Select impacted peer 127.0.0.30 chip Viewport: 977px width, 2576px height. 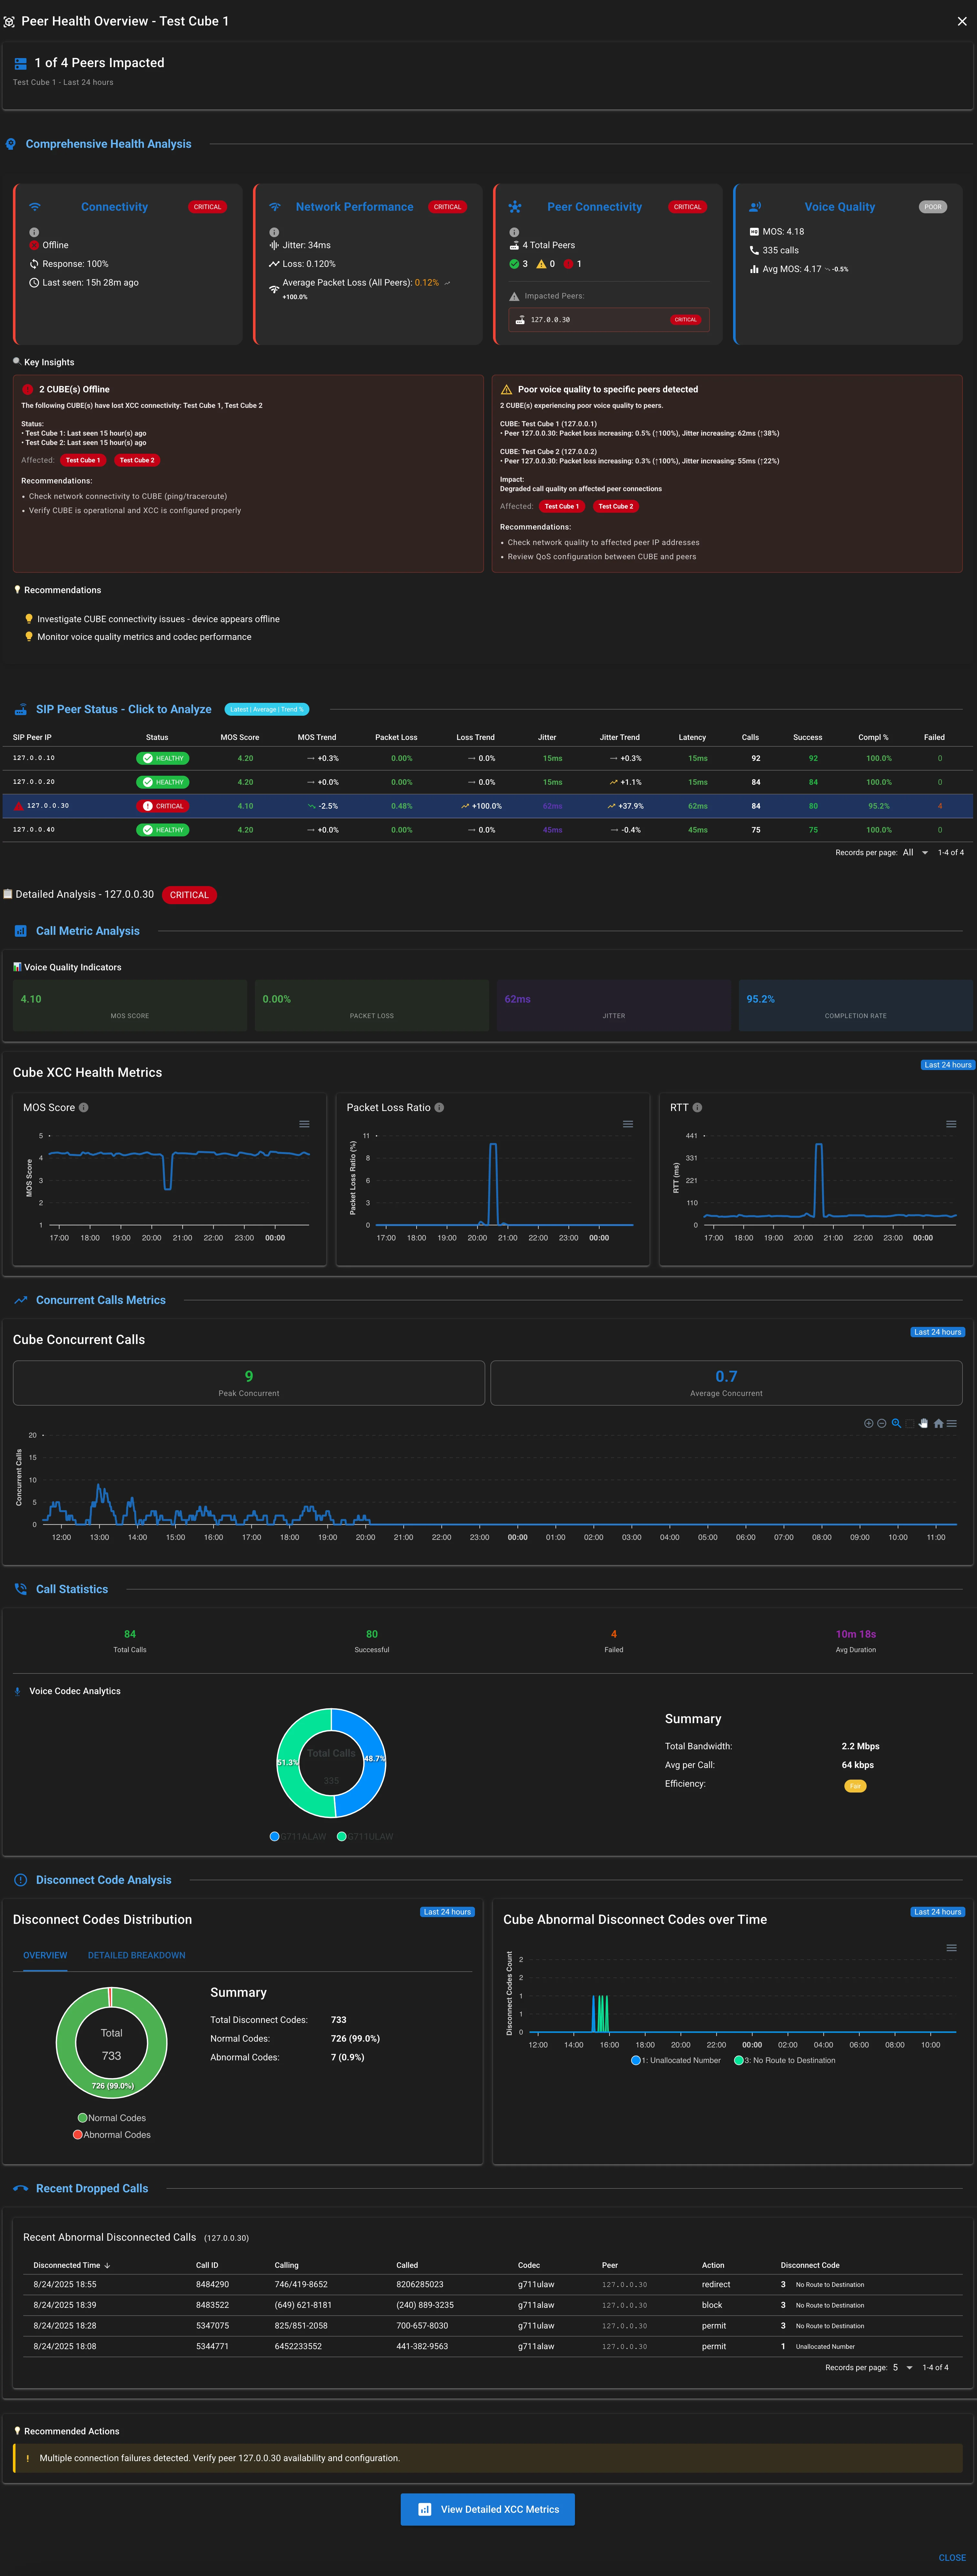(609, 320)
